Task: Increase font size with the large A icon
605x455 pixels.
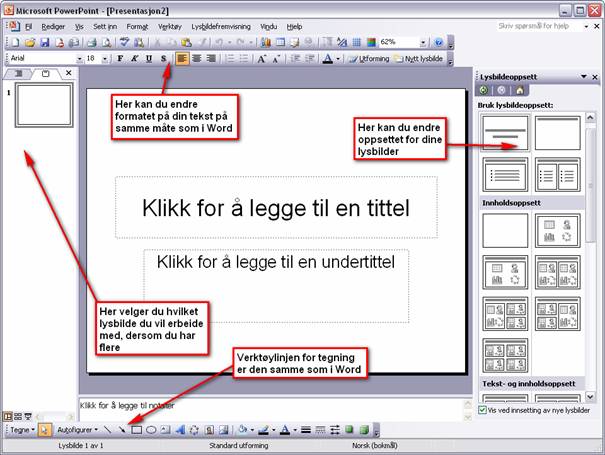Action: coord(262,59)
